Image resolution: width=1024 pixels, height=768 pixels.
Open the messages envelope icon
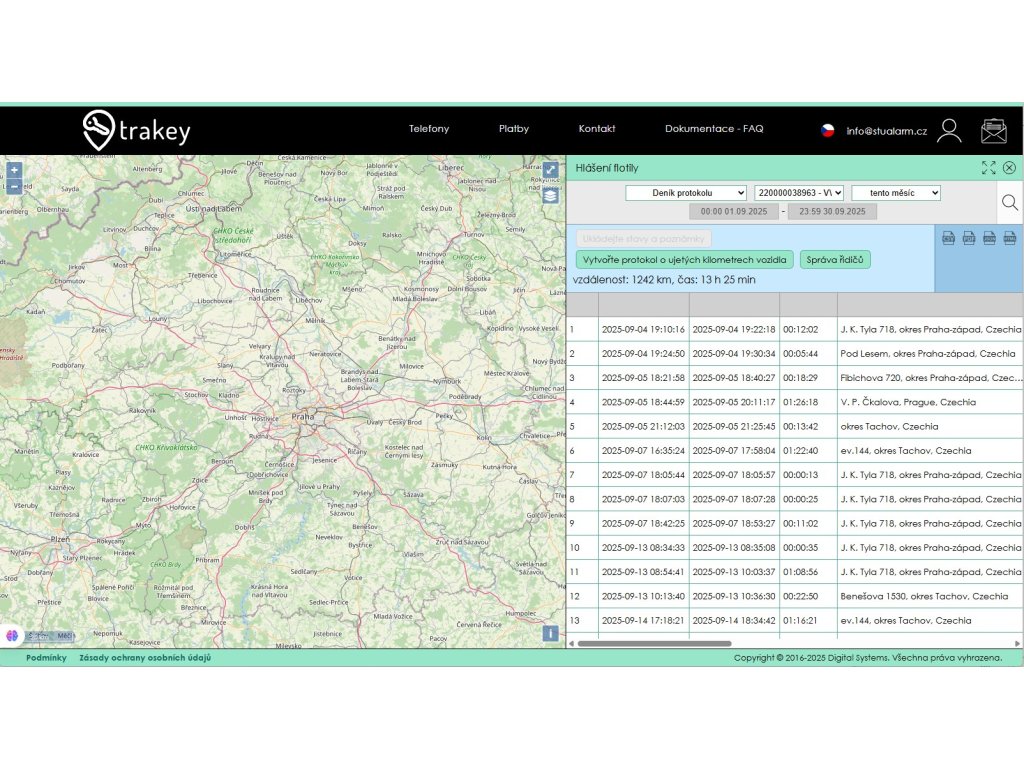click(993, 130)
